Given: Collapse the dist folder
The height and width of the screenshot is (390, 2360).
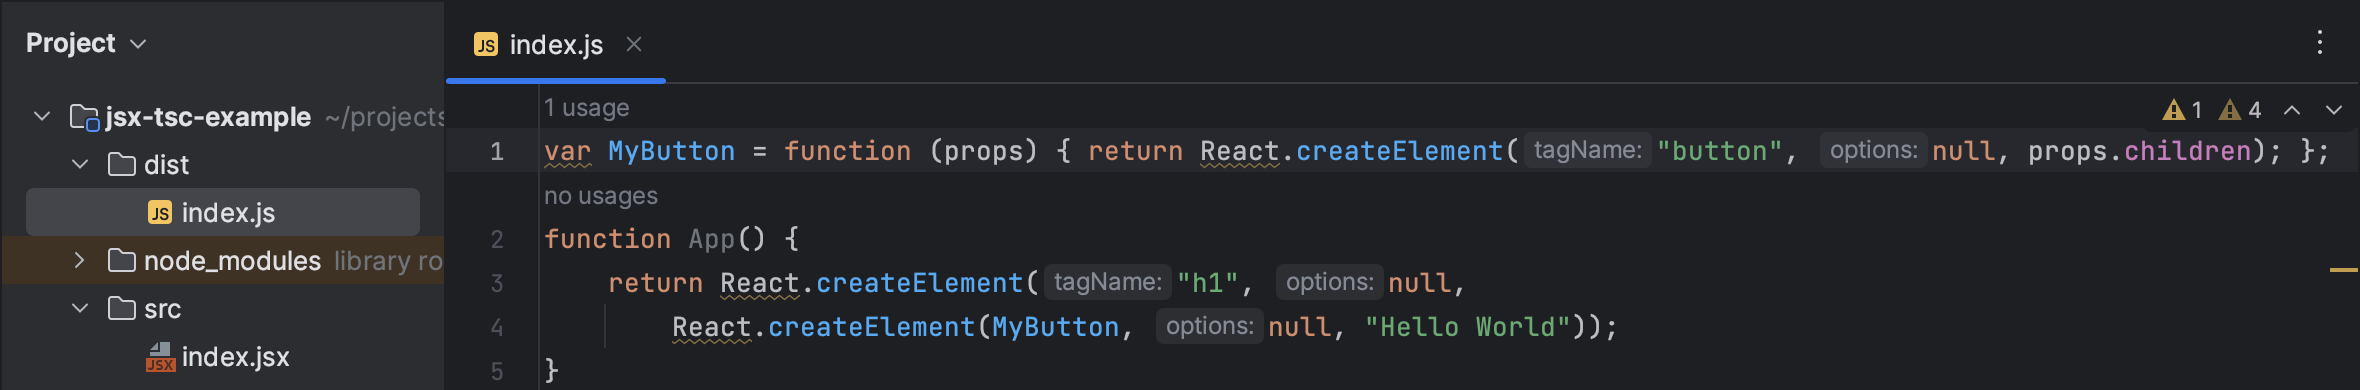Looking at the screenshot, I should tap(80, 164).
